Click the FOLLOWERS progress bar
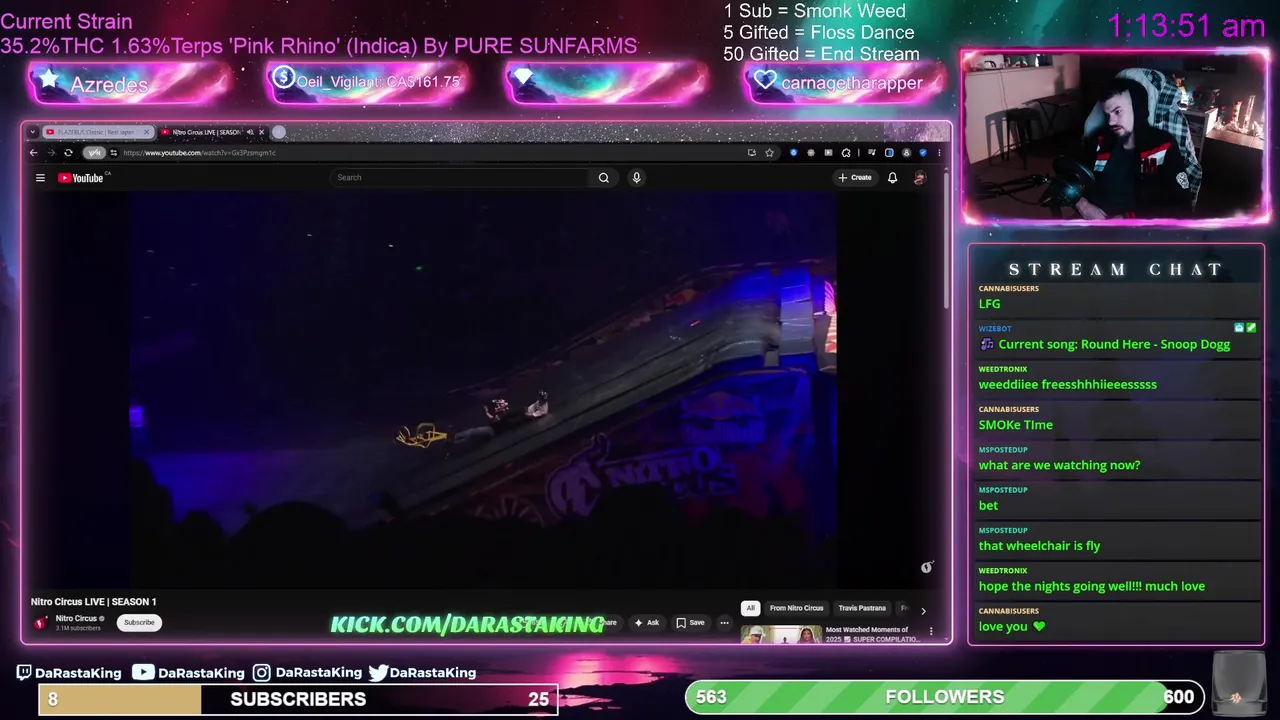 click(x=944, y=697)
